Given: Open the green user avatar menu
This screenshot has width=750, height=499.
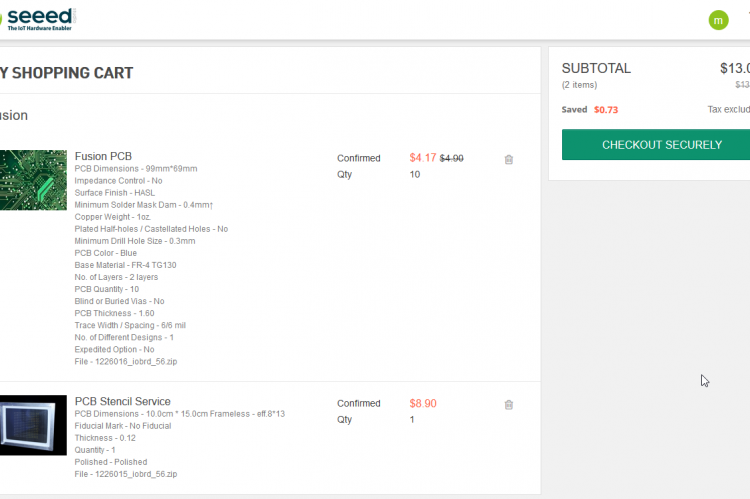Looking at the screenshot, I should (x=718, y=20).
